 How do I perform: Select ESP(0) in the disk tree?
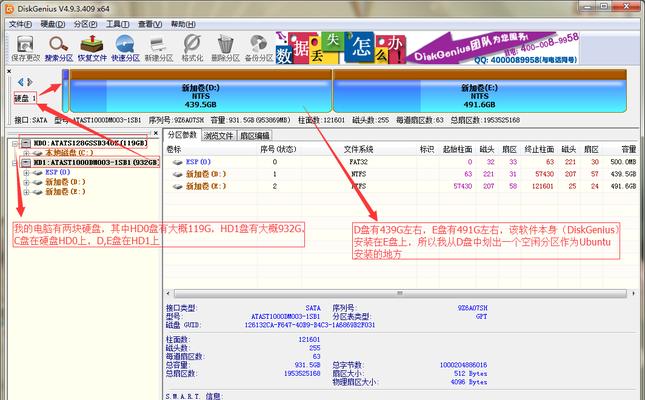pos(58,172)
